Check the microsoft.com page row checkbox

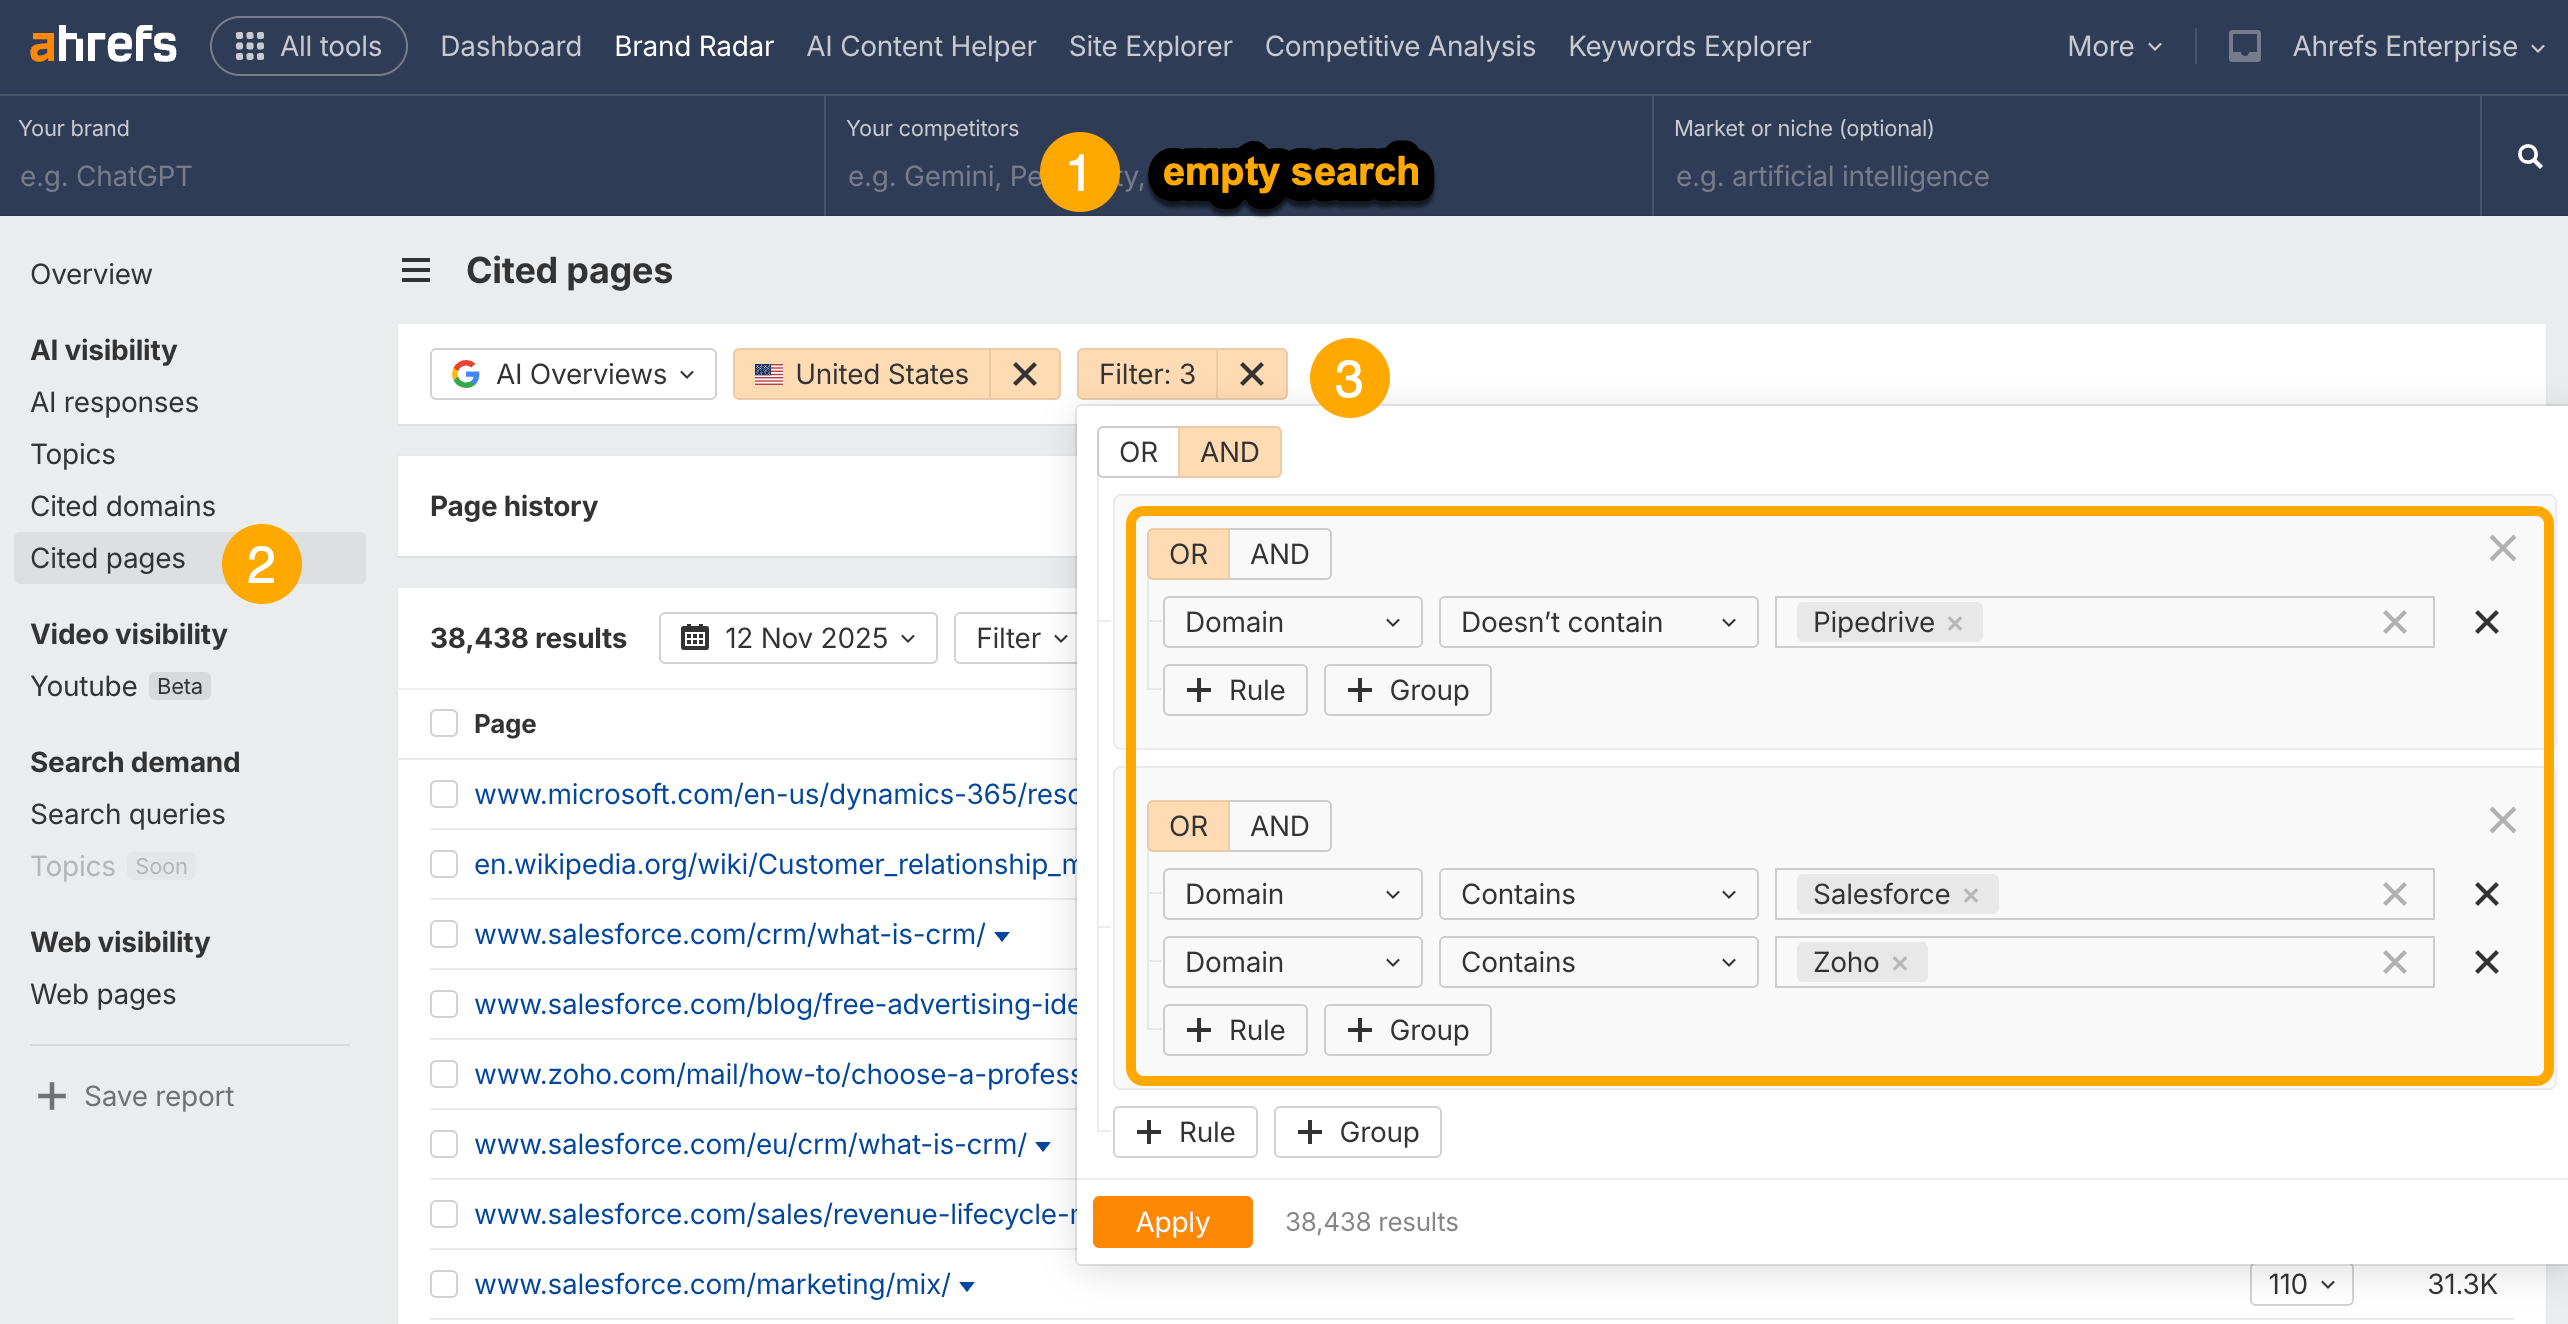[x=444, y=794]
